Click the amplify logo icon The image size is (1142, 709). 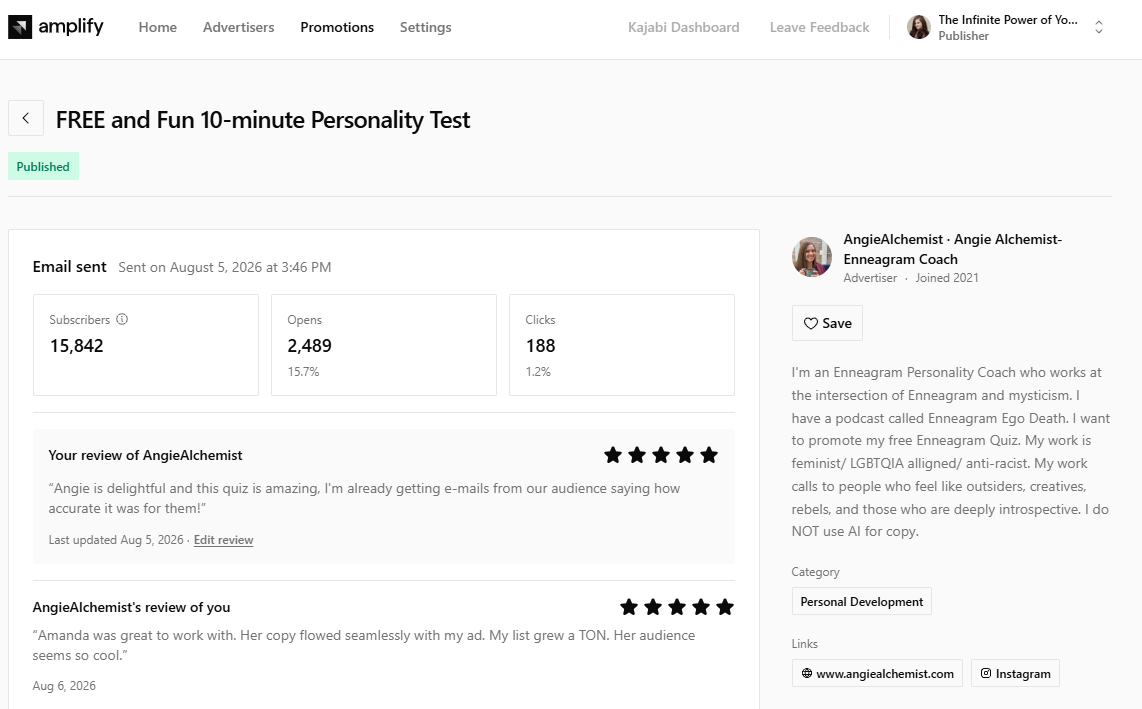(x=20, y=27)
